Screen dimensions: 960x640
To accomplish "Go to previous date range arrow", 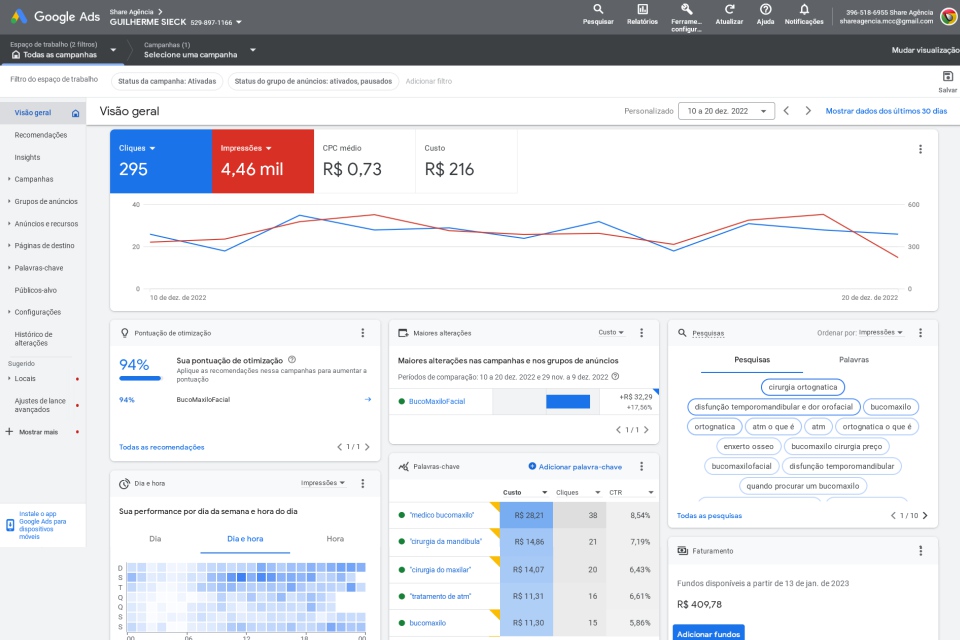I will [786, 111].
